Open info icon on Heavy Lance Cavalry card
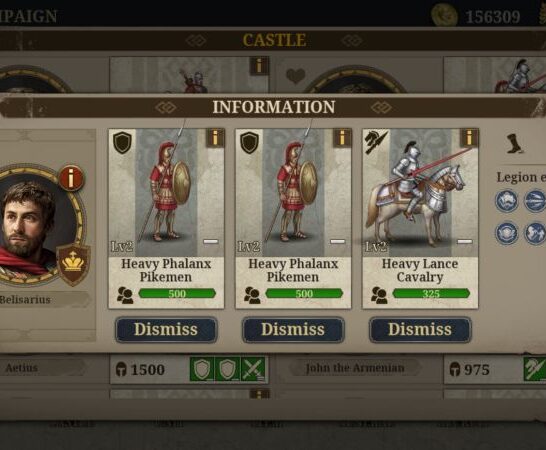Image resolution: width=546 pixels, height=450 pixels. coord(469,138)
